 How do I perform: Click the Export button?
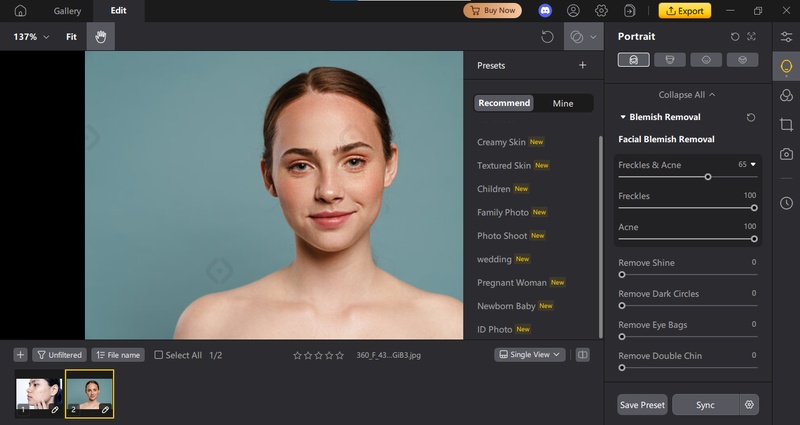coord(684,11)
